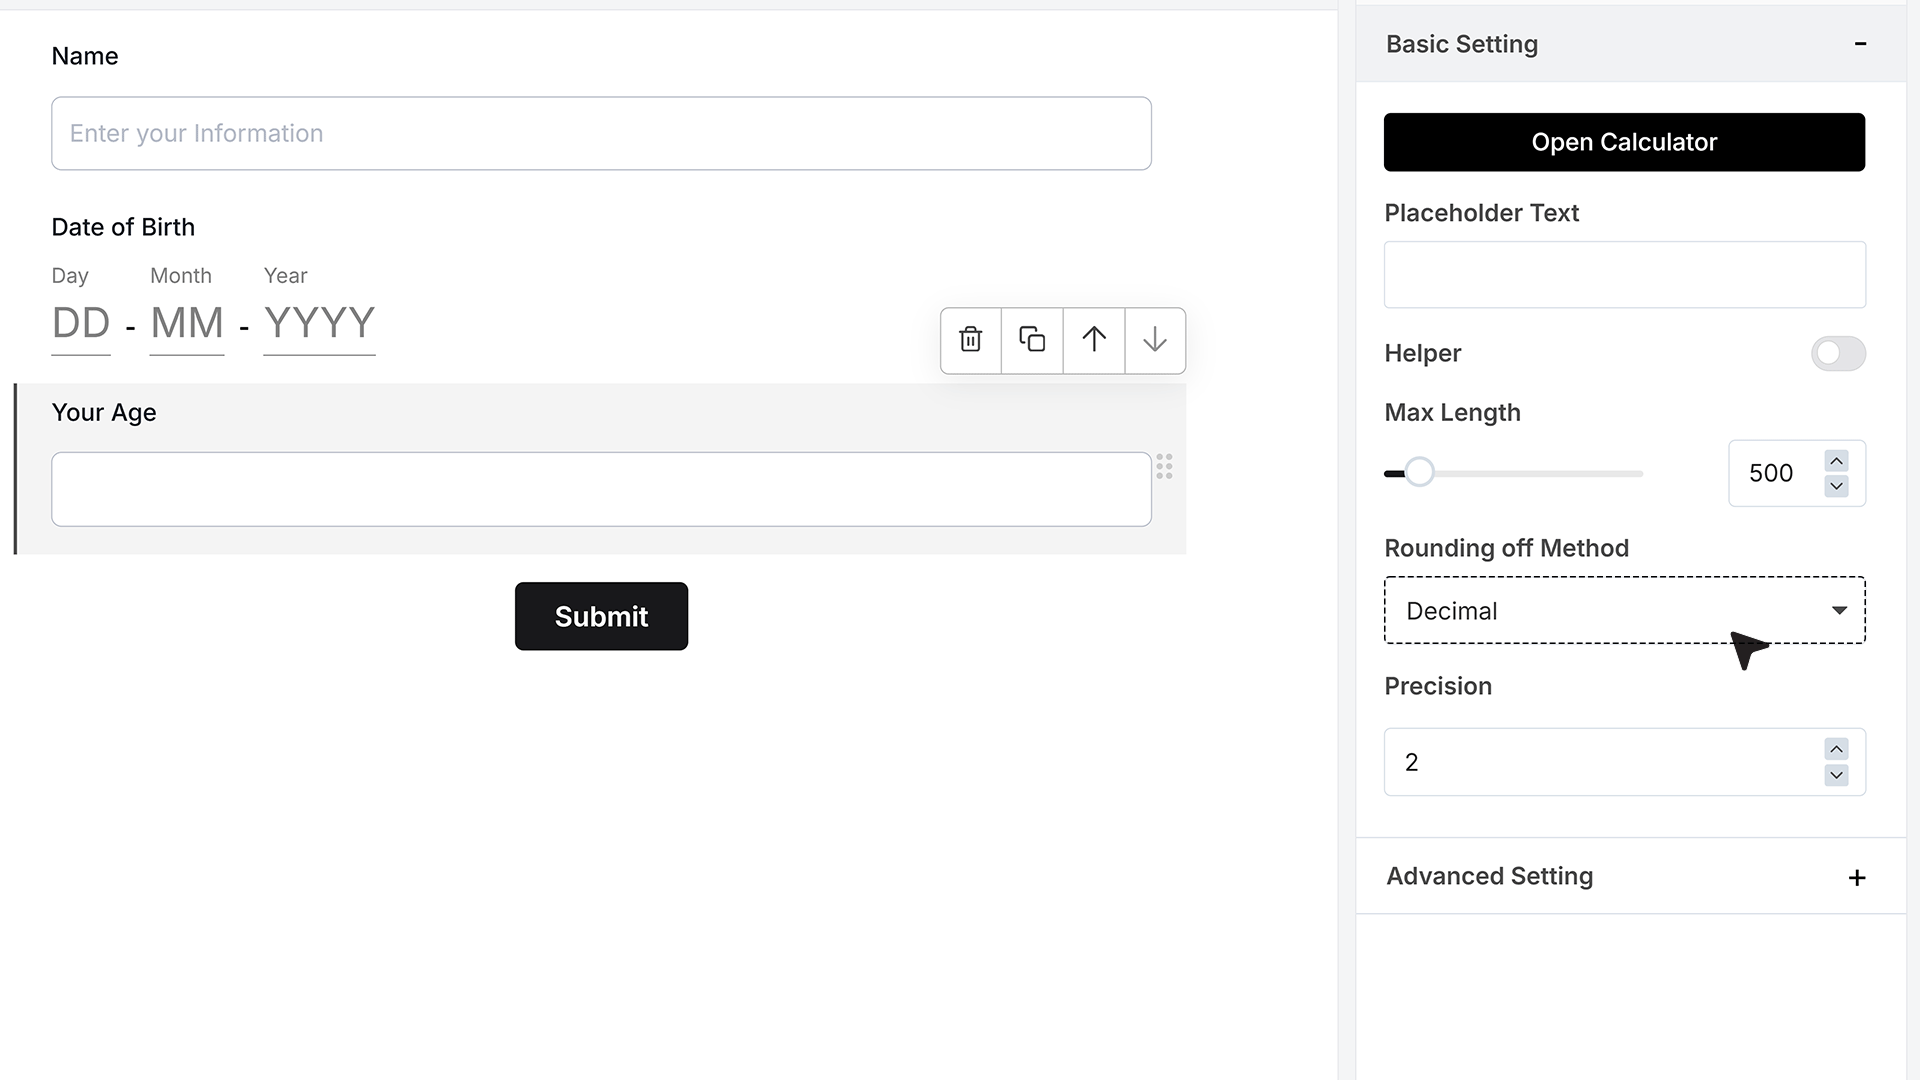The height and width of the screenshot is (1080, 1920).
Task: Duplicate the Your Age field
Action: 1032,340
